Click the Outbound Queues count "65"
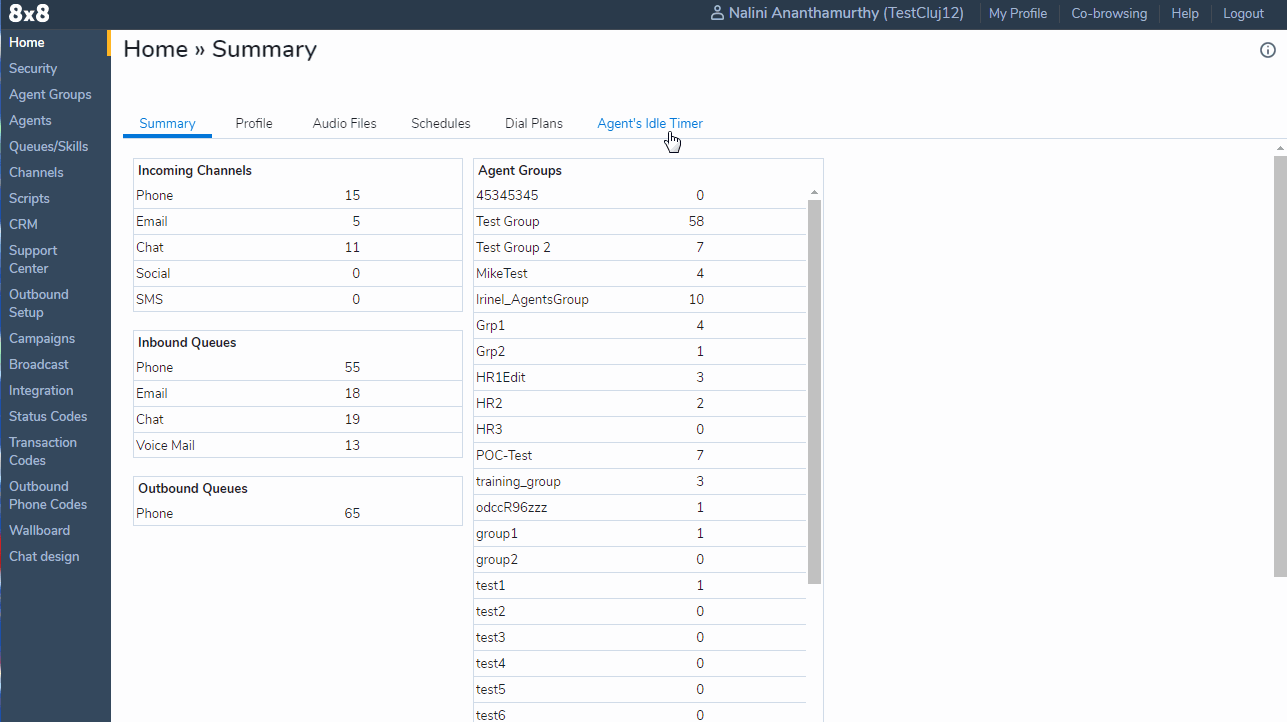This screenshot has height=722, width=1287. tap(352, 513)
